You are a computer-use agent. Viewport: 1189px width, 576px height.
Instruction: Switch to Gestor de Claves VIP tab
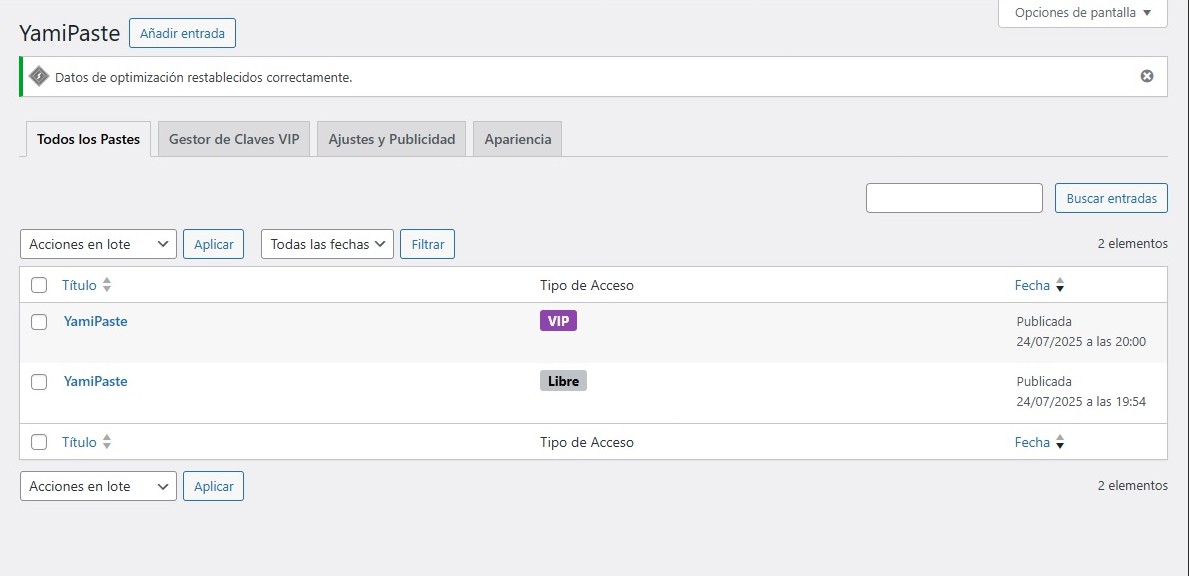(x=234, y=139)
